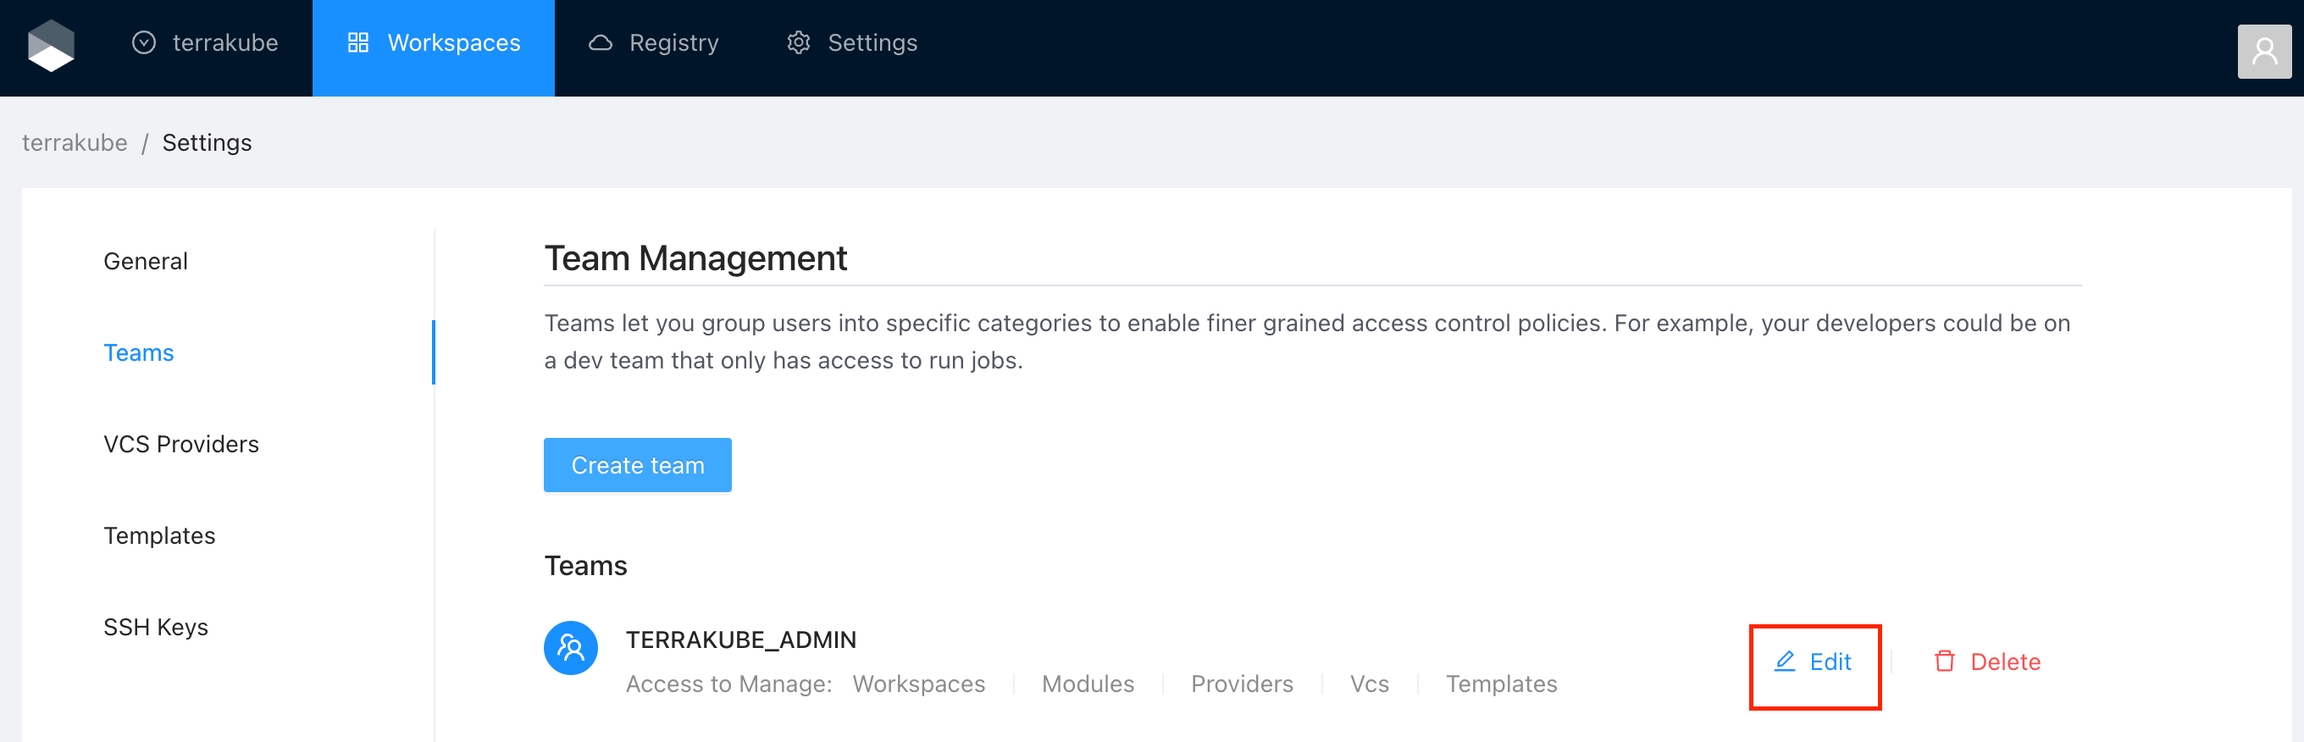Open the Registry tab
Screen dimensions: 2304x742
(x=654, y=43)
